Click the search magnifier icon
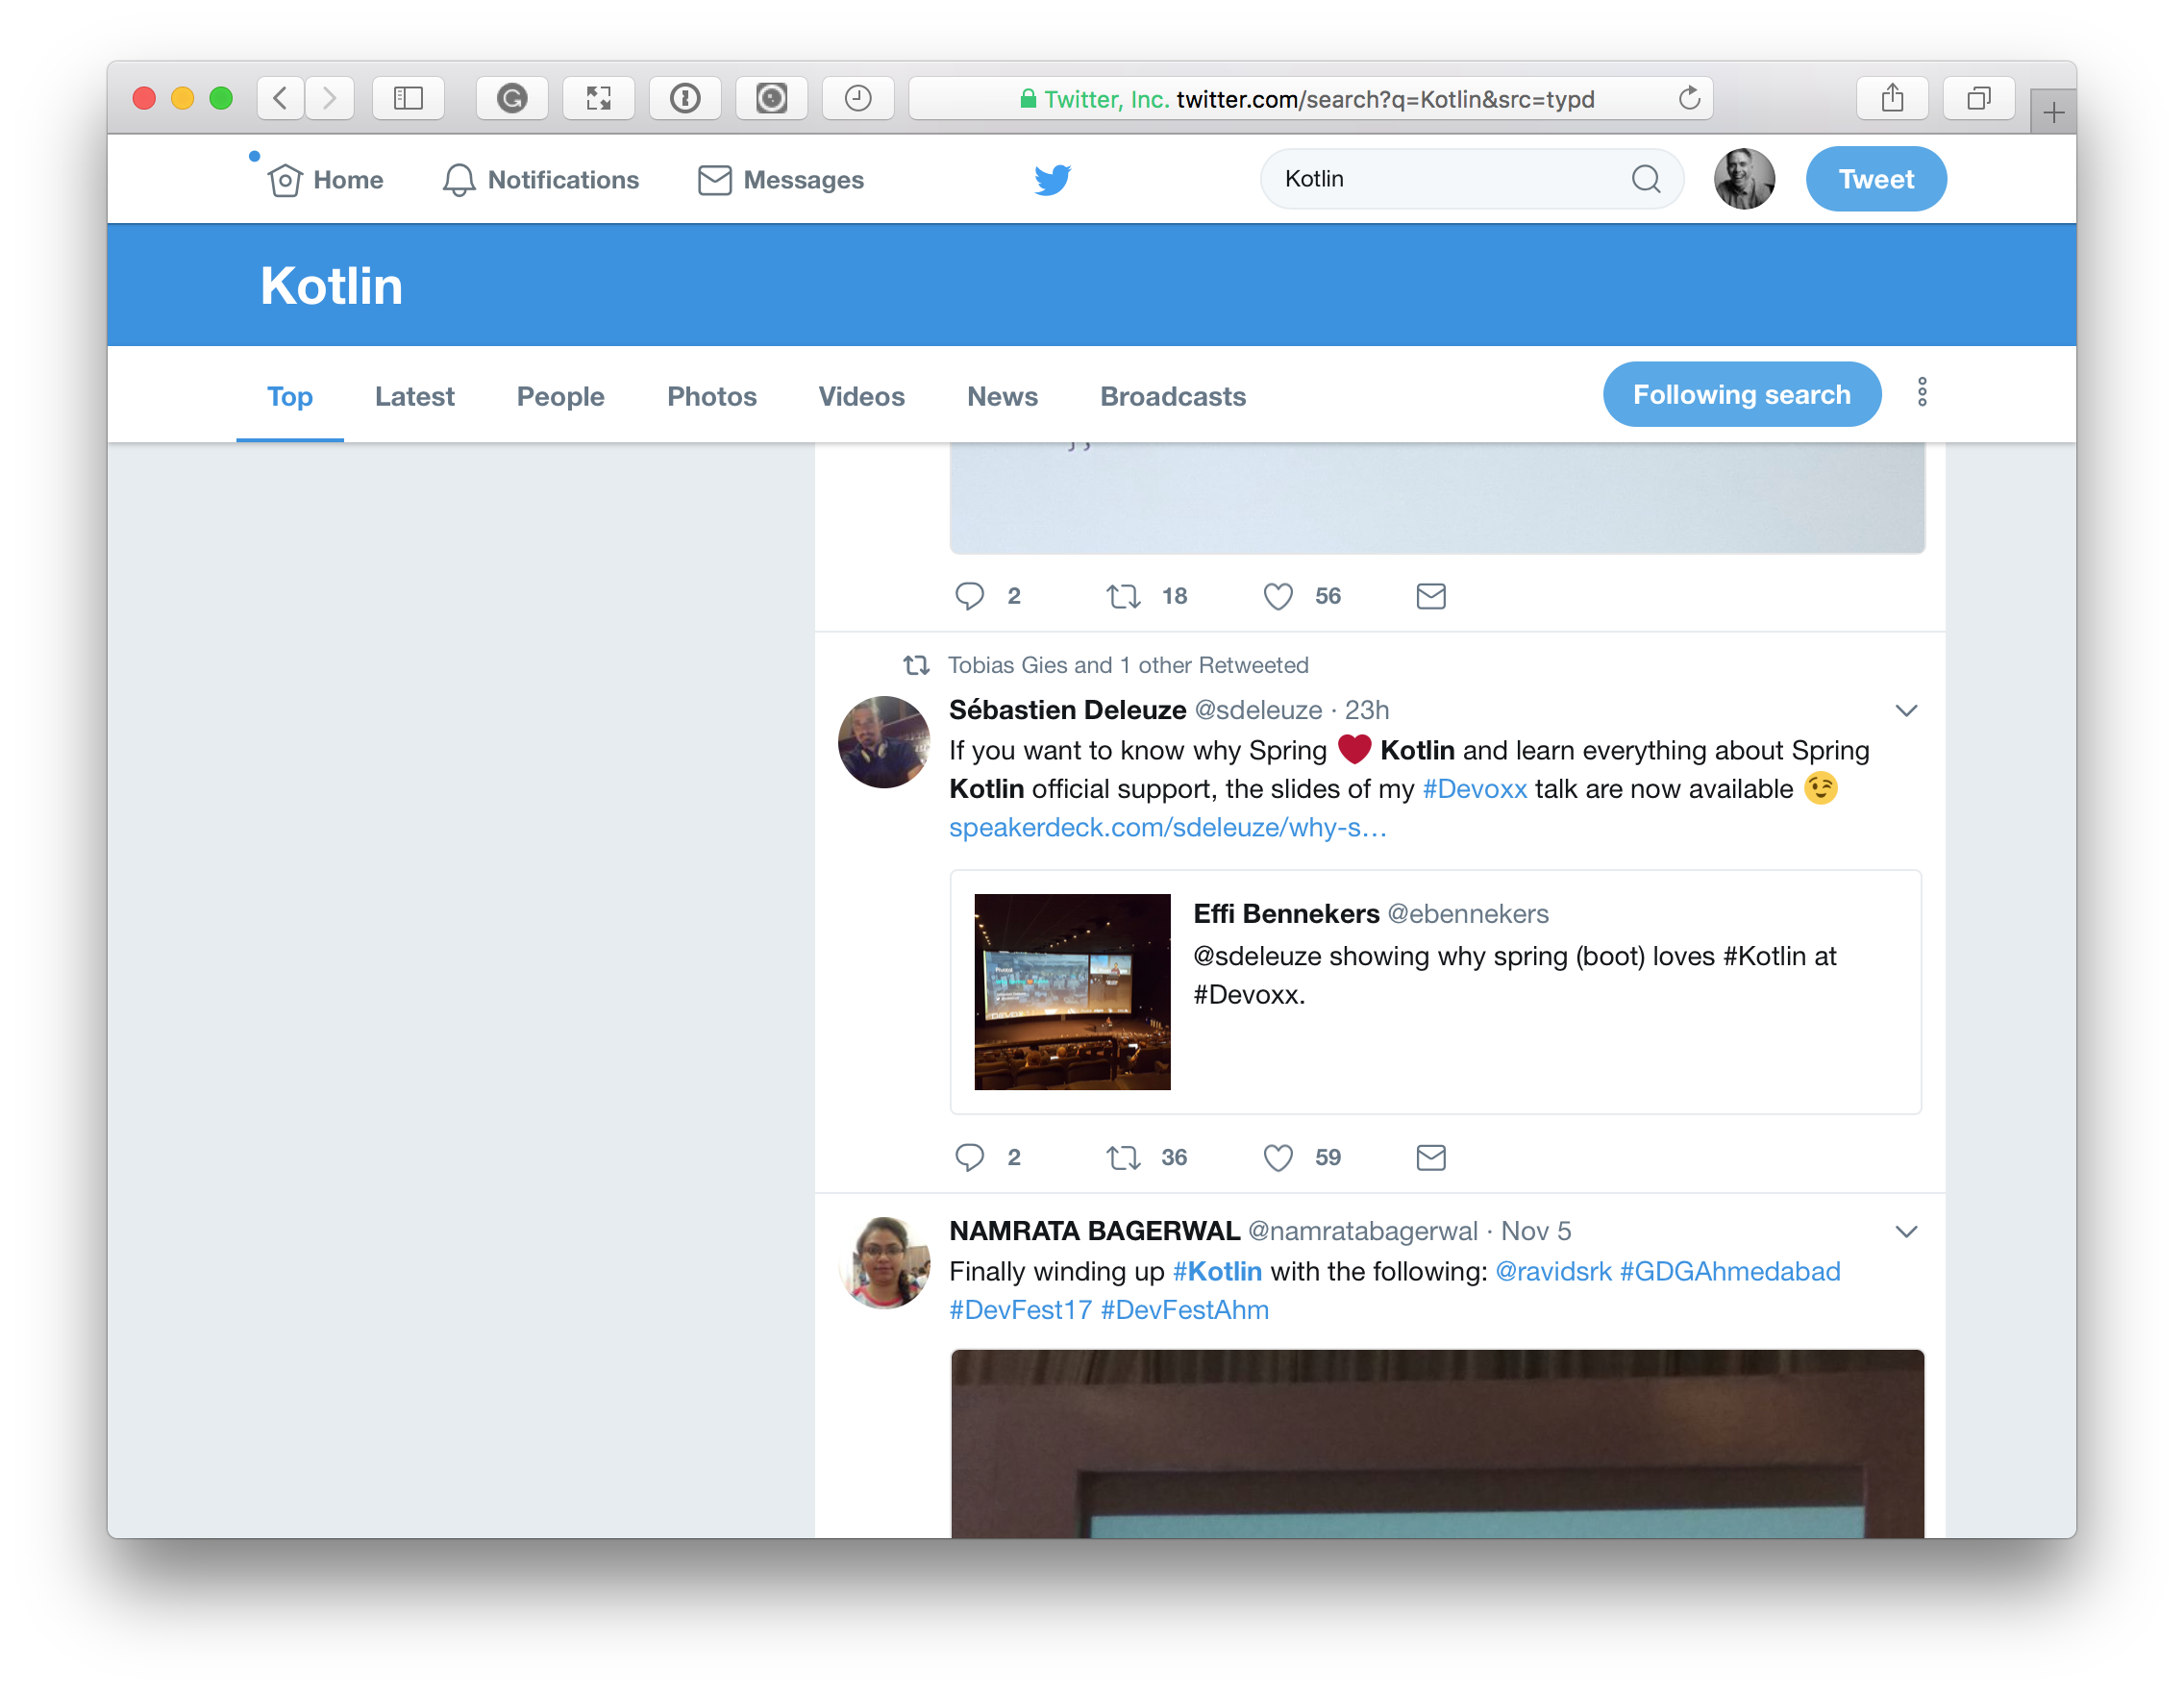2184x1692 pixels. click(1645, 179)
